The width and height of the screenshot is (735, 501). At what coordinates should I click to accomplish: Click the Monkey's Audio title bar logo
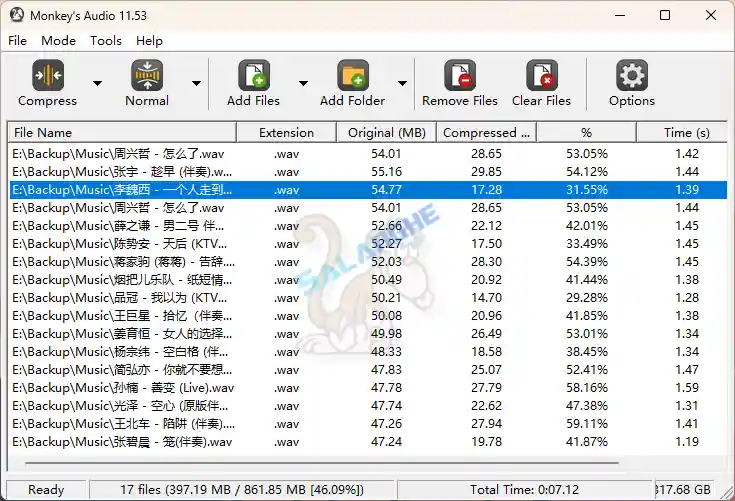(17, 15)
